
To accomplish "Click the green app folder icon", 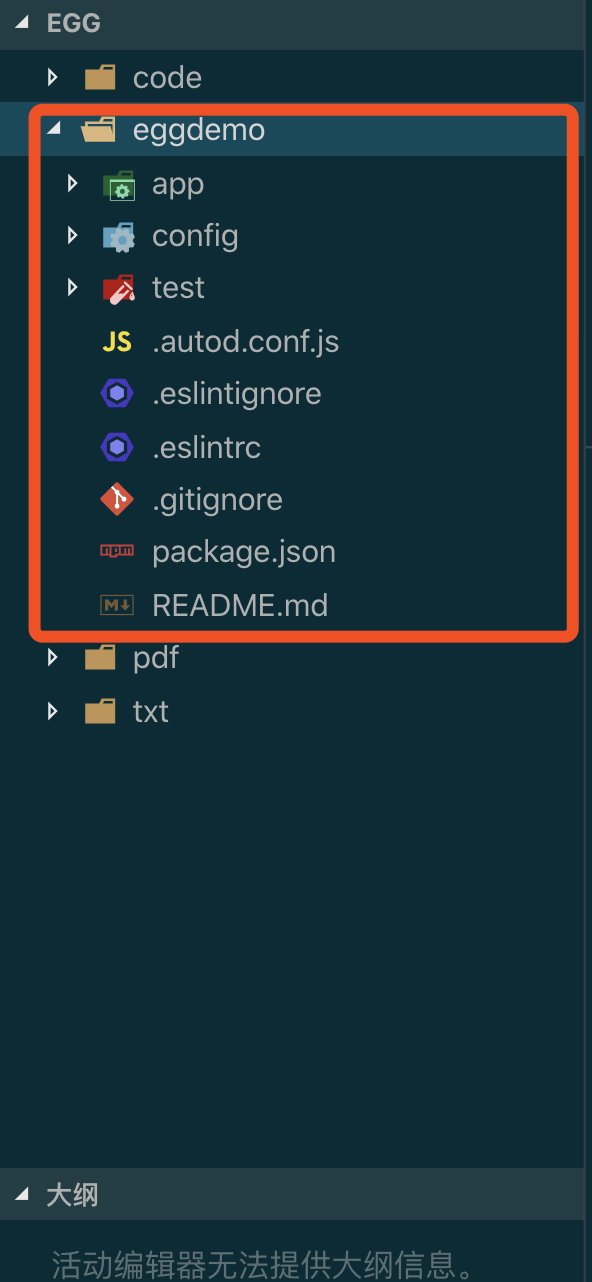I will 119,183.
